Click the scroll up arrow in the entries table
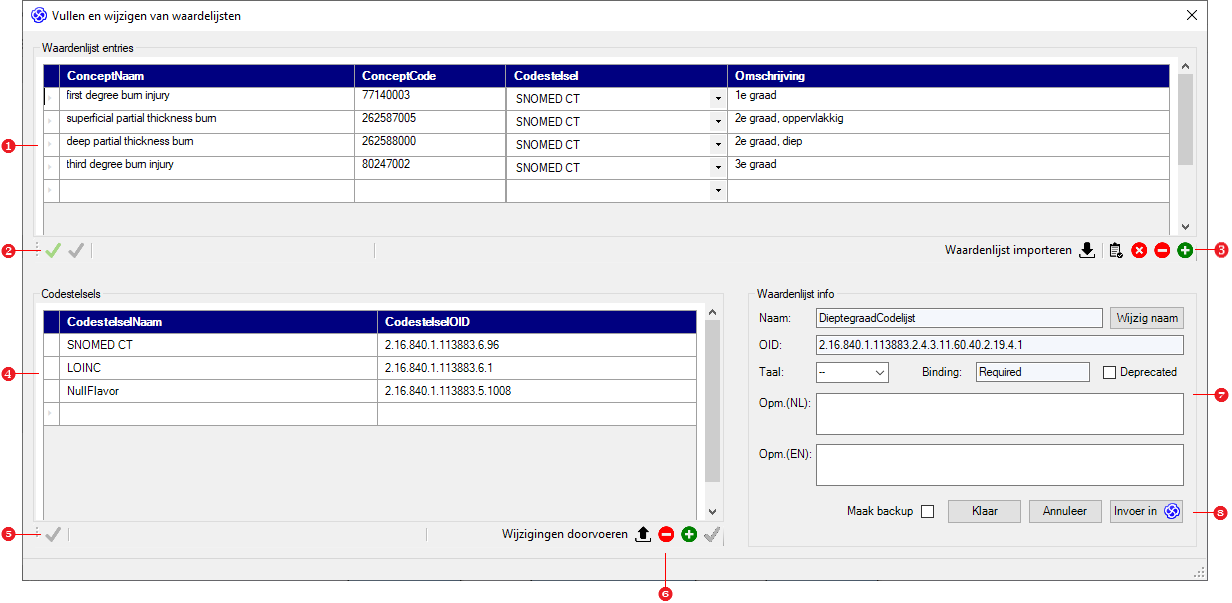Screen dimensions: 1232x603 pyautogui.click(x=1185, y=64)
